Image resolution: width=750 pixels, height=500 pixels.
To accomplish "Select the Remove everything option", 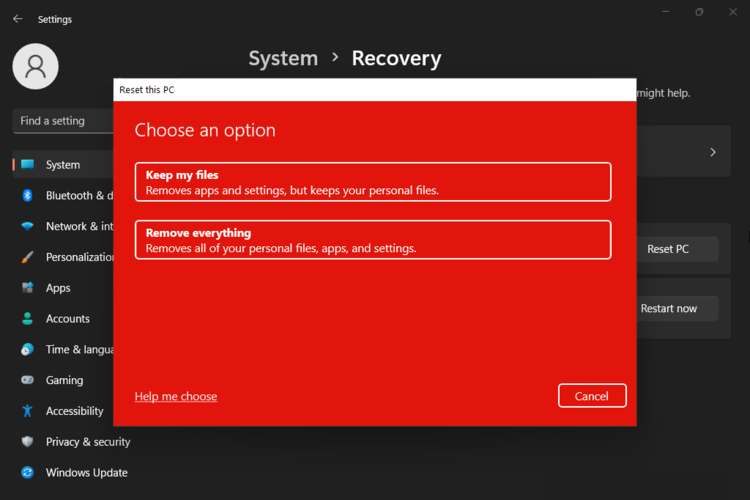I will coord(372,240).
